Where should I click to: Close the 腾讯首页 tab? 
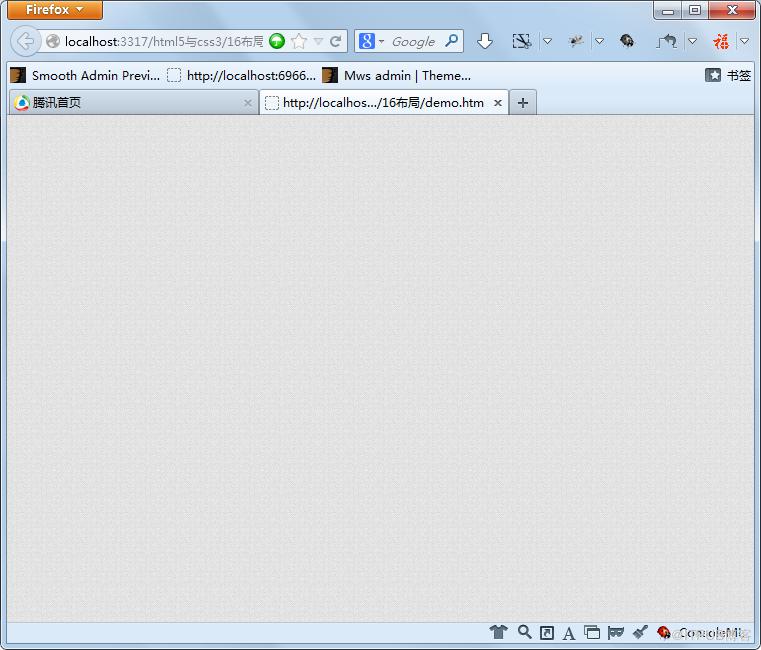[248, 103]
